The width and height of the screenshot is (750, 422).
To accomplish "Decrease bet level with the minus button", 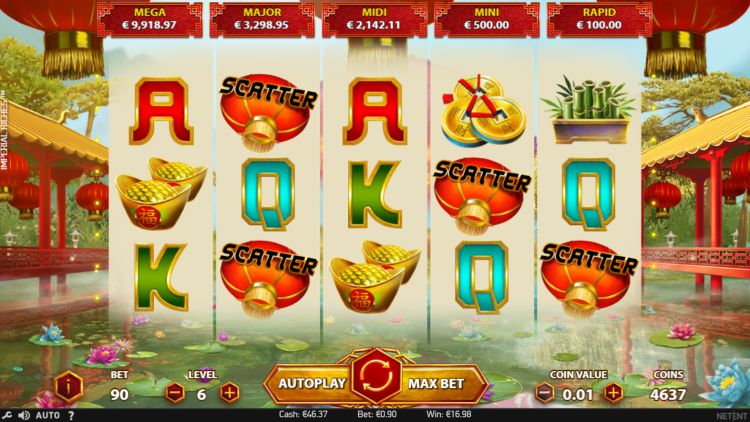I will coord(175,393).
